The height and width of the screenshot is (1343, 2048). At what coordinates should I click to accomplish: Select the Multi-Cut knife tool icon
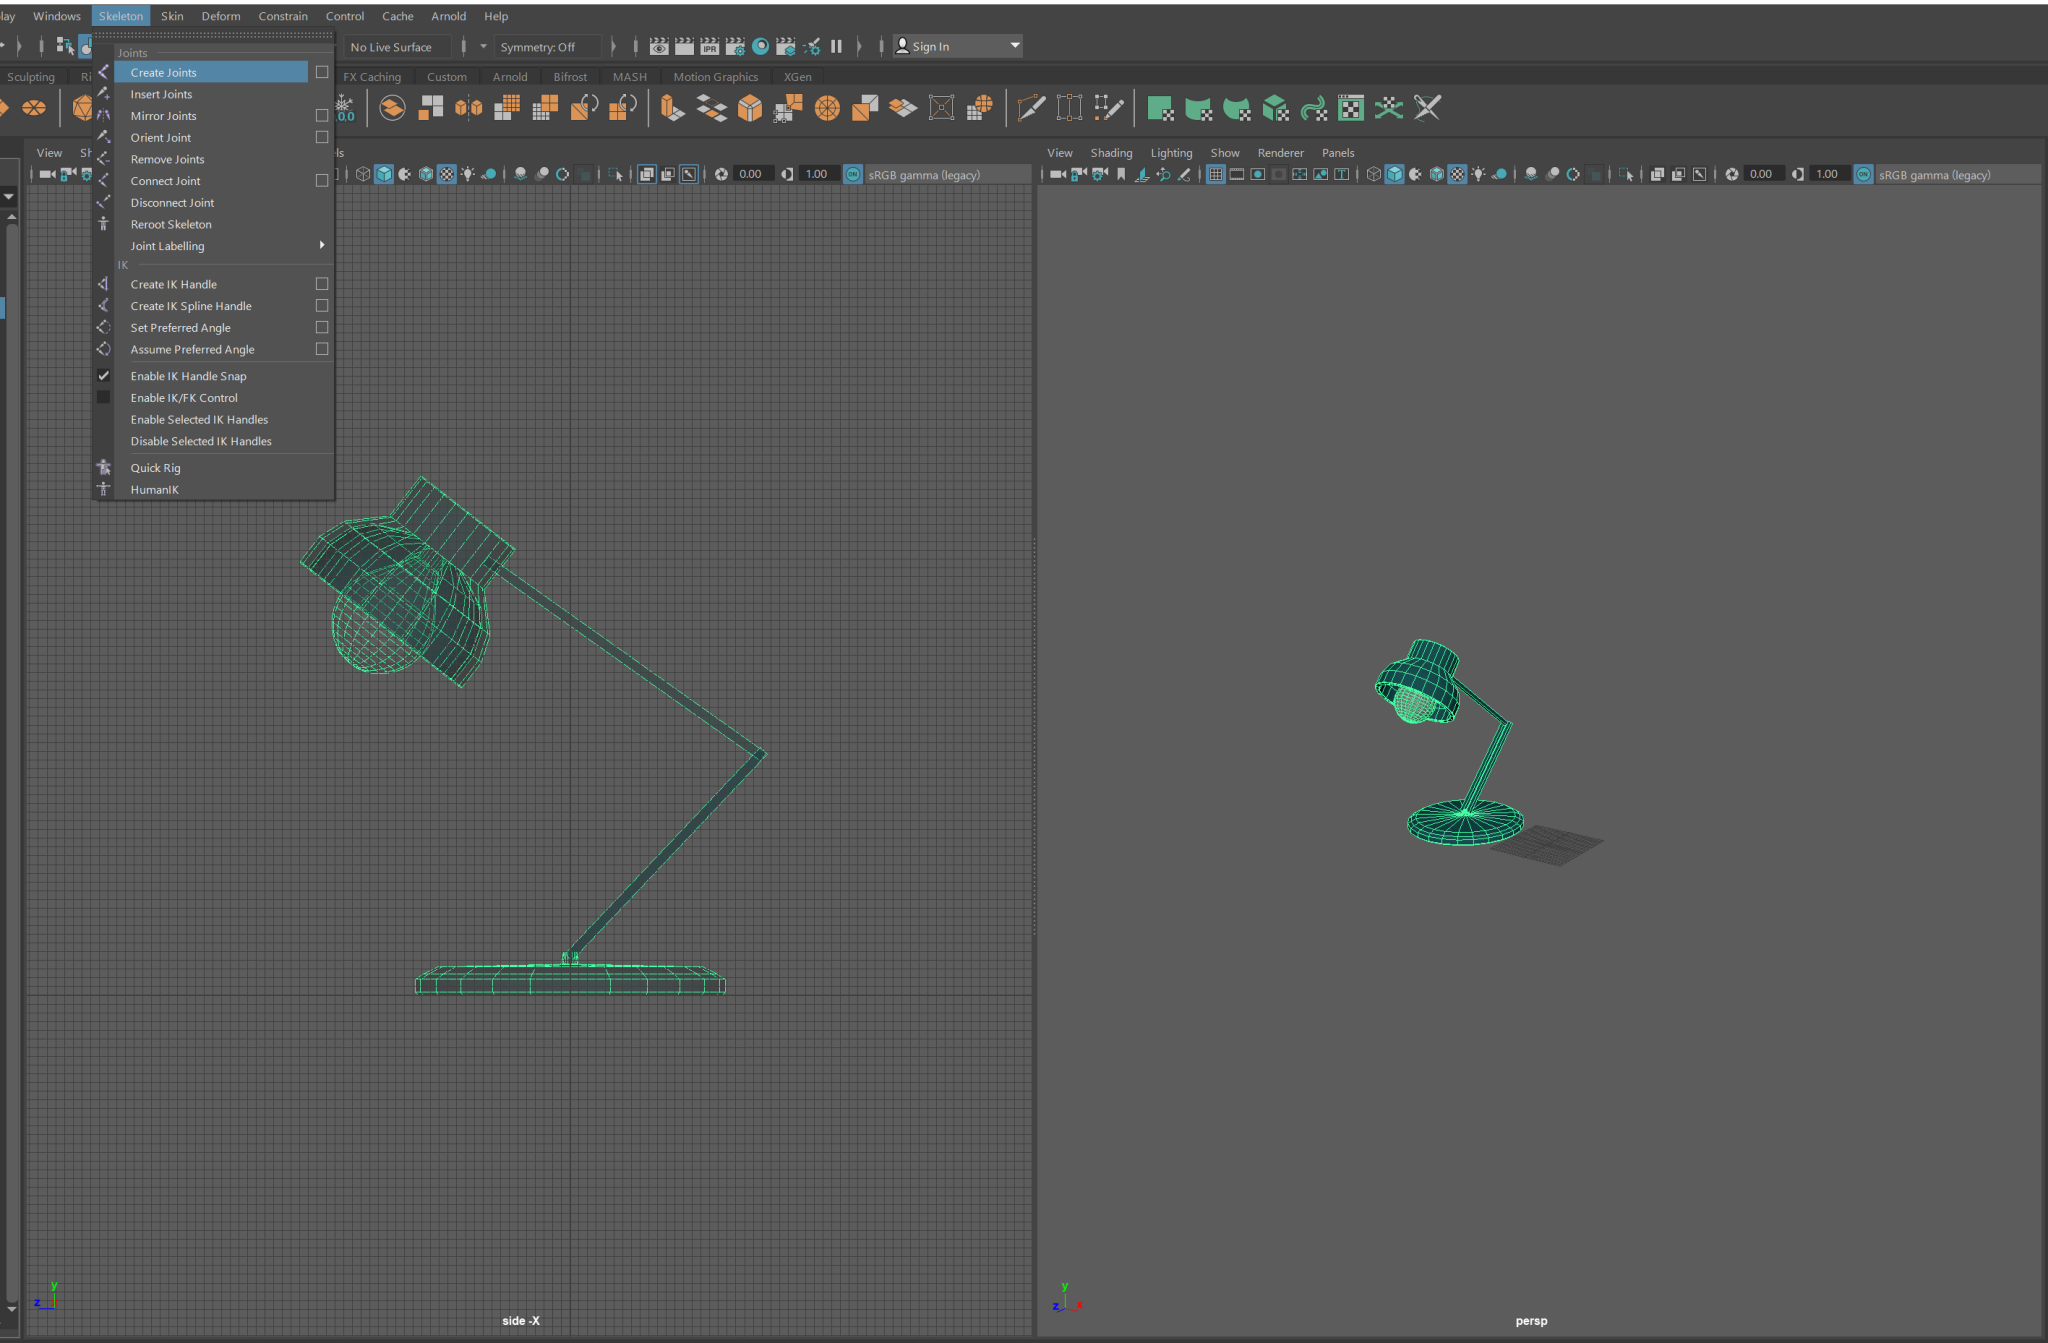coord(1031,108)
